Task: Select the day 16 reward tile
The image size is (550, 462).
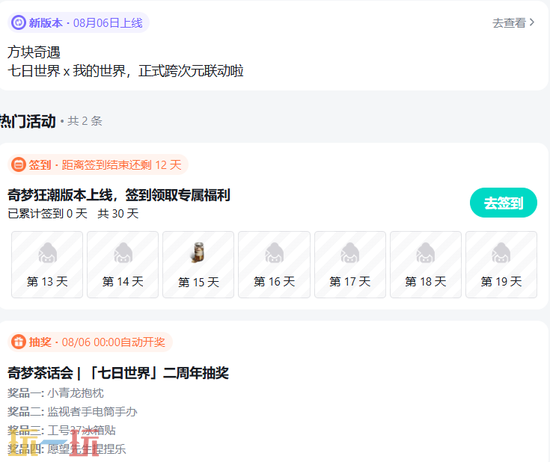Action: tap(274, 265)
